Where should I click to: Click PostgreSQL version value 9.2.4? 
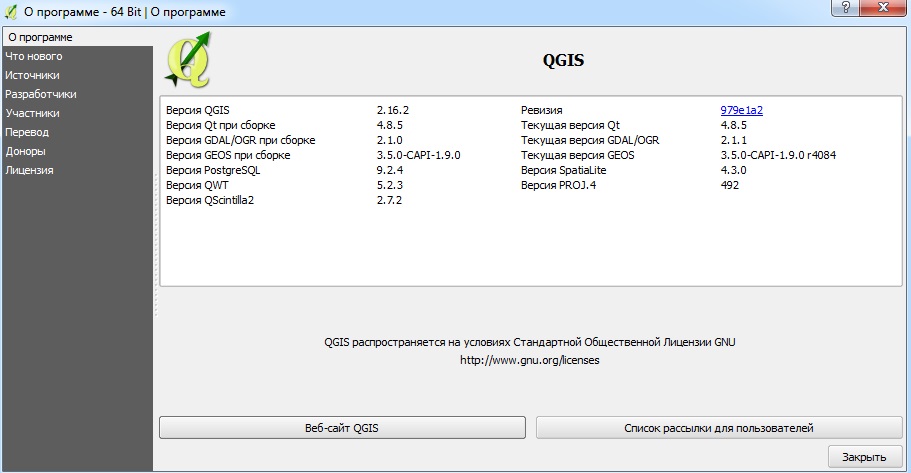[x=390, y=170]
